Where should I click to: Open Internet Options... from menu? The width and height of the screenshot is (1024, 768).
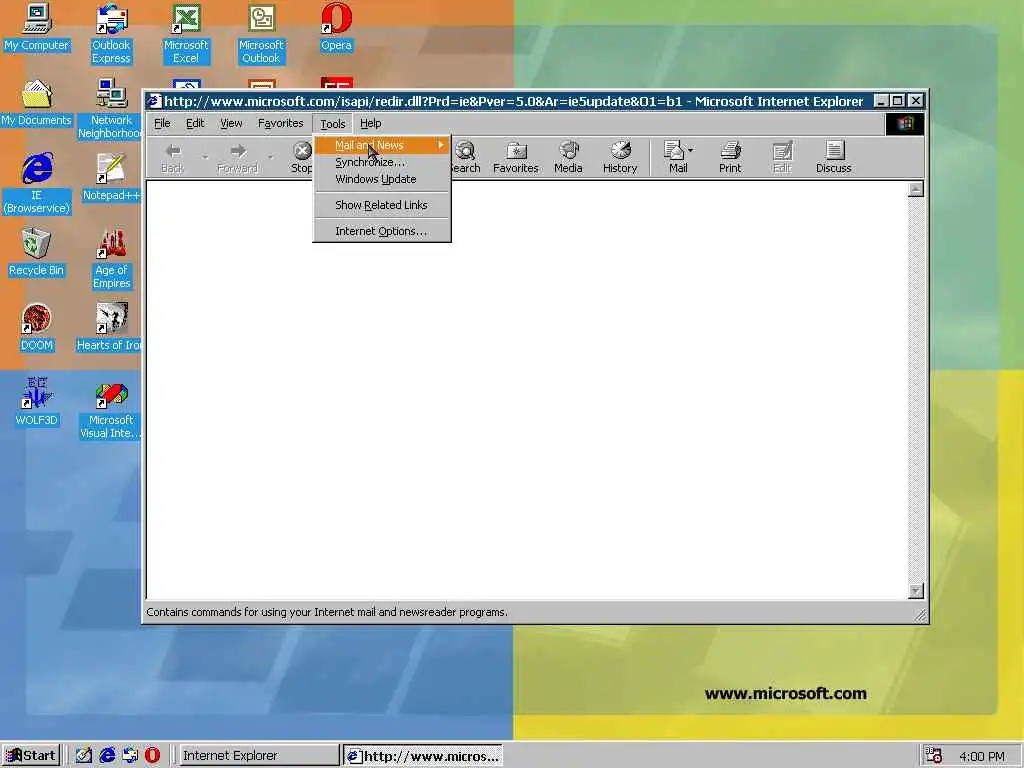click(382, 231)
